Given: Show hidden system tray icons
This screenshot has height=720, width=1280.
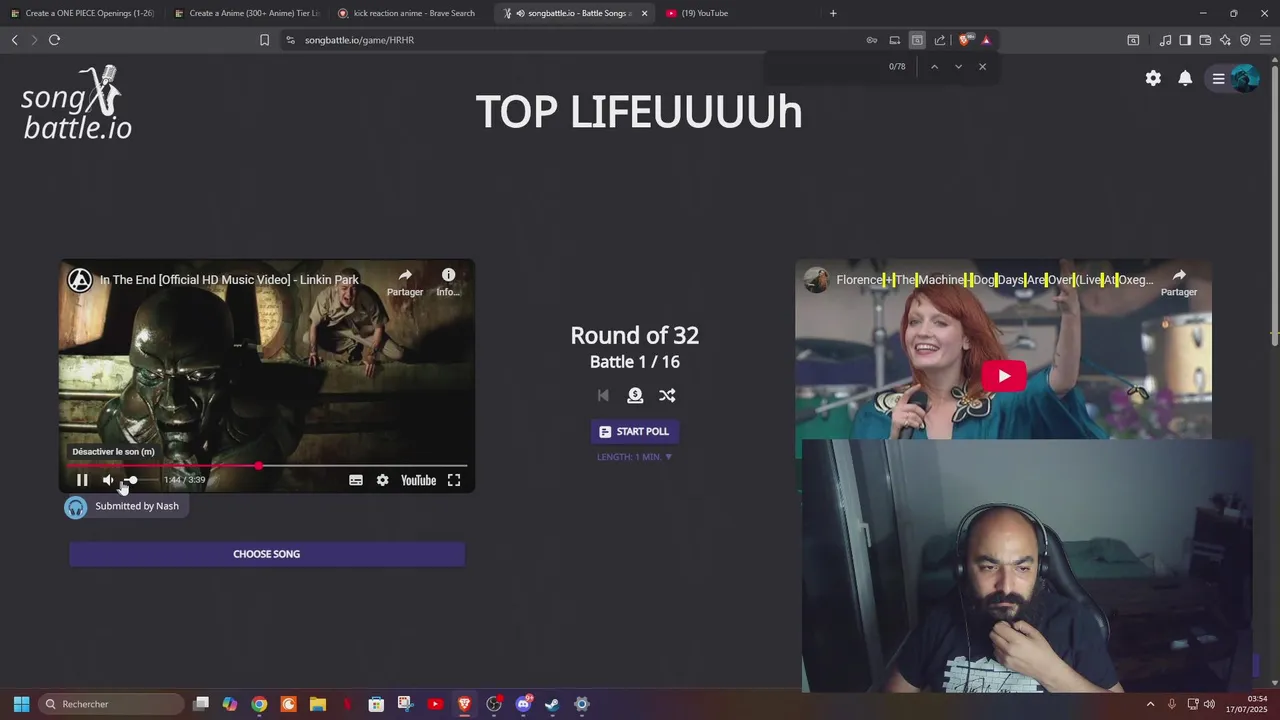Looking at the screenshot, I should click(x=1150, y=704).
